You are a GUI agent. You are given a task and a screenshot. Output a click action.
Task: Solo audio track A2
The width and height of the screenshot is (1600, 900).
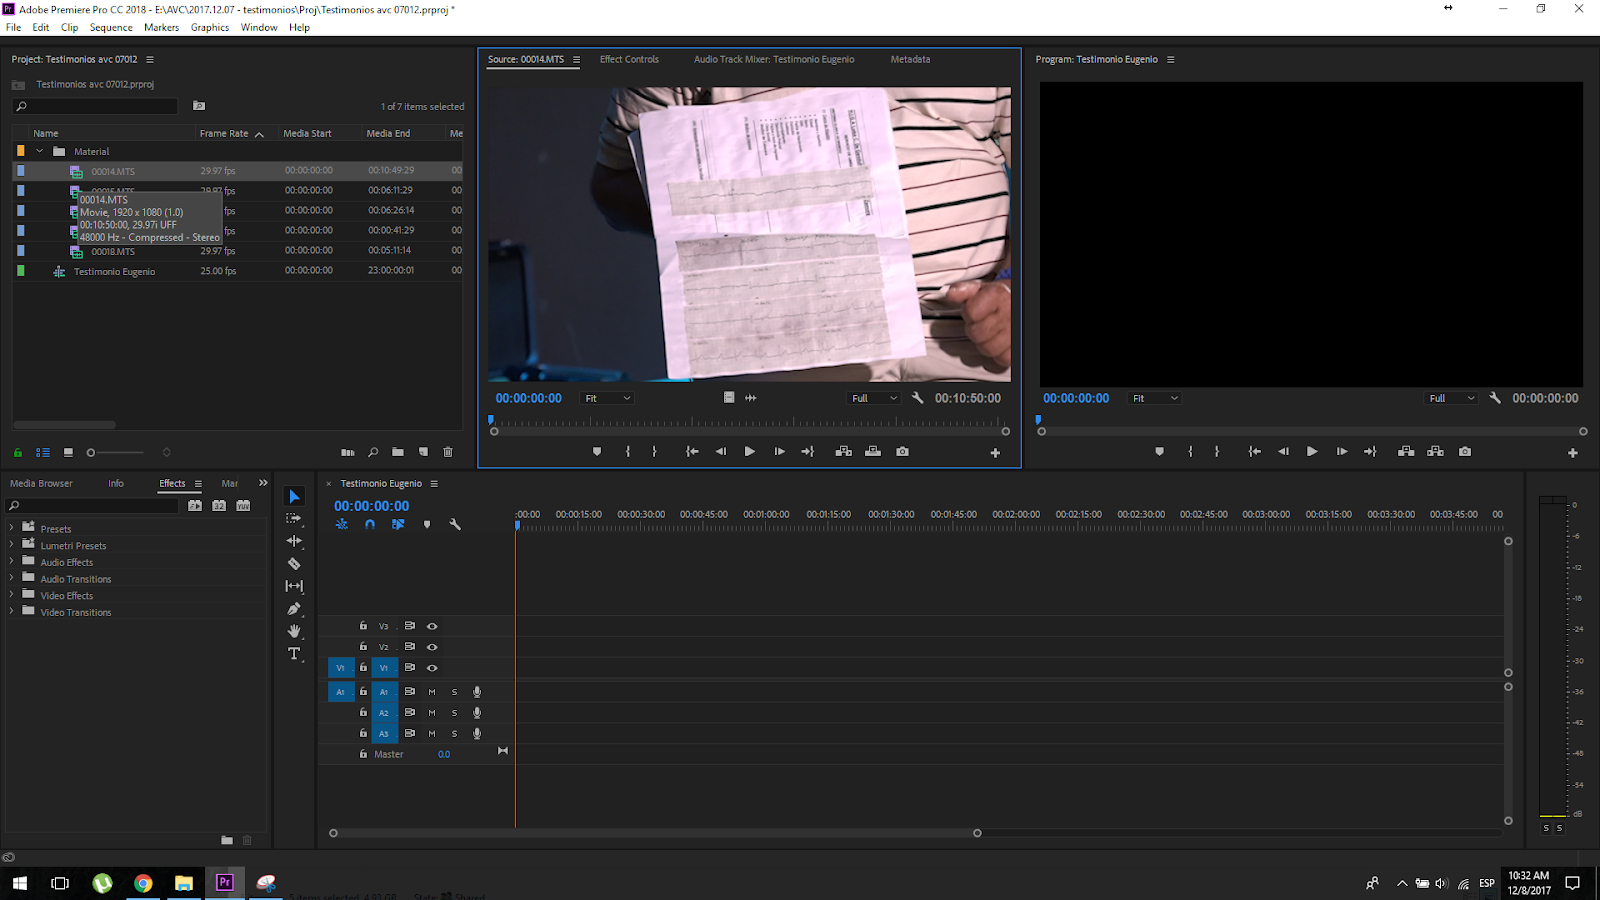(x=454, y=713)
